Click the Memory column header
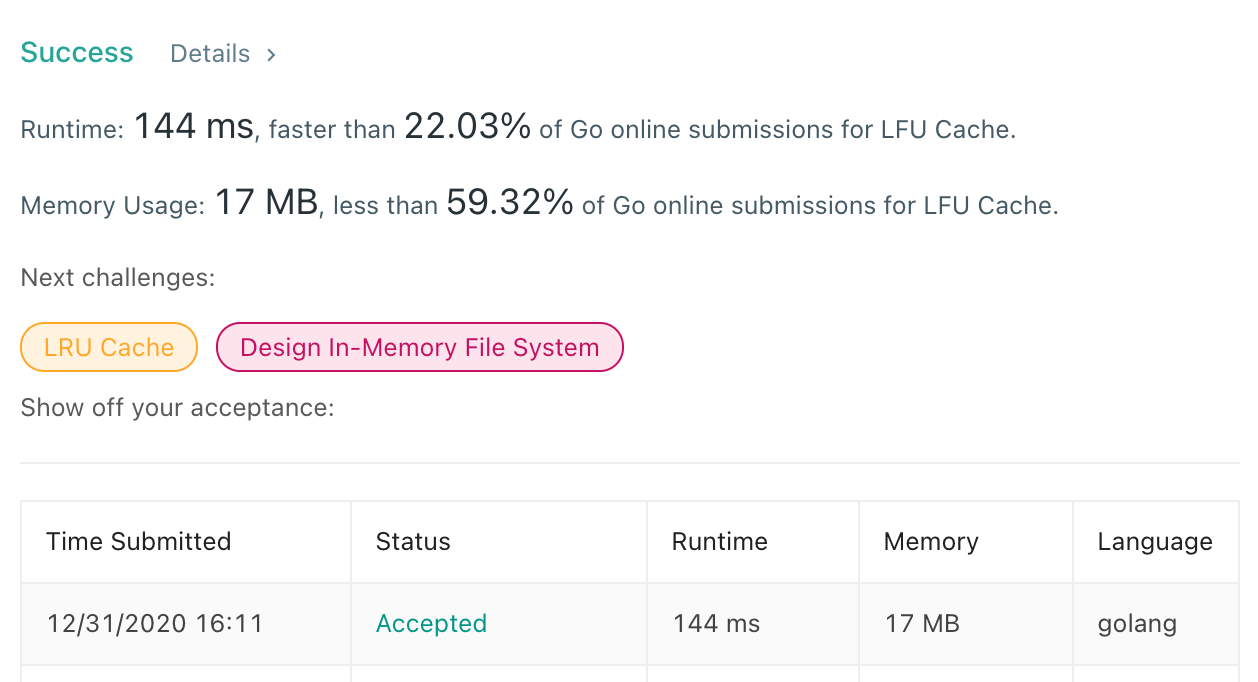Image resolution: width=1258 pixels, height=682 pixels. click(931, 542)
